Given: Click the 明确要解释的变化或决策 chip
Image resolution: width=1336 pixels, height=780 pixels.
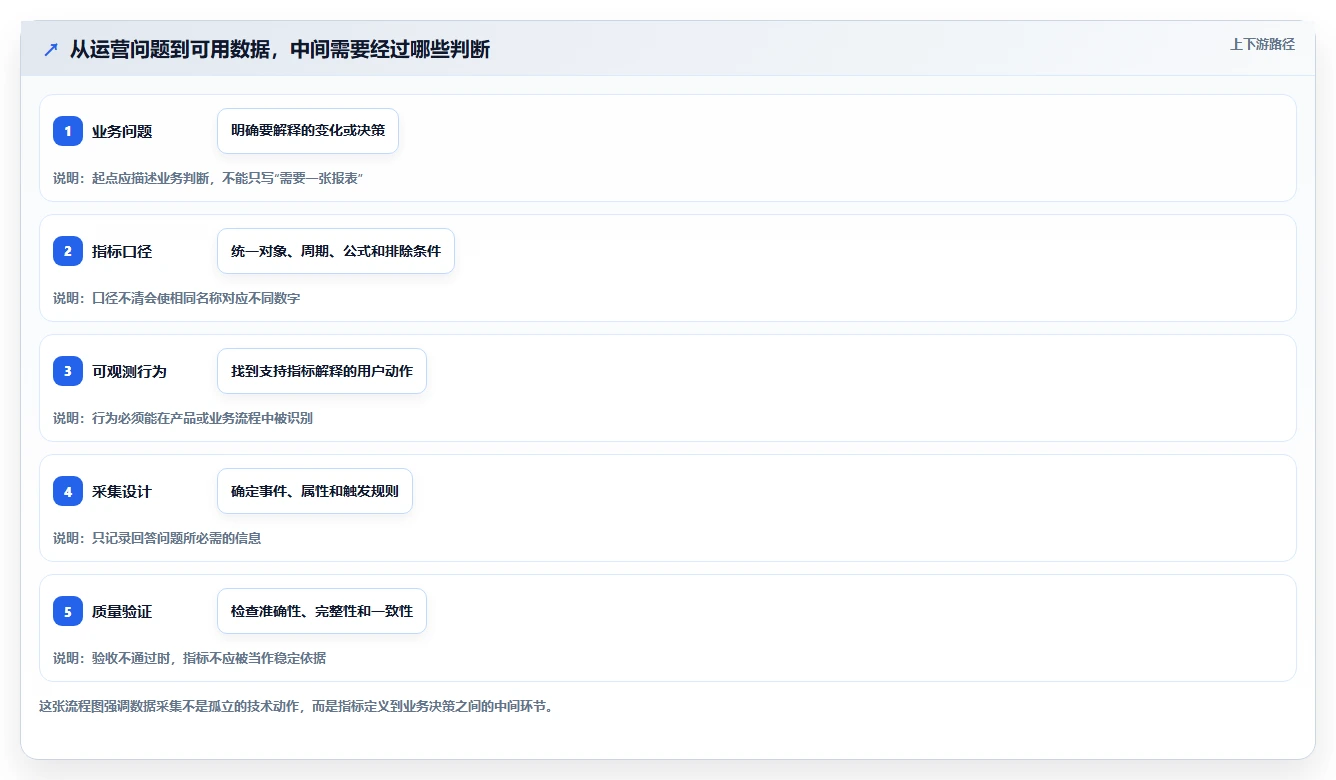Looking at the screenshot, I should point(308,131).
